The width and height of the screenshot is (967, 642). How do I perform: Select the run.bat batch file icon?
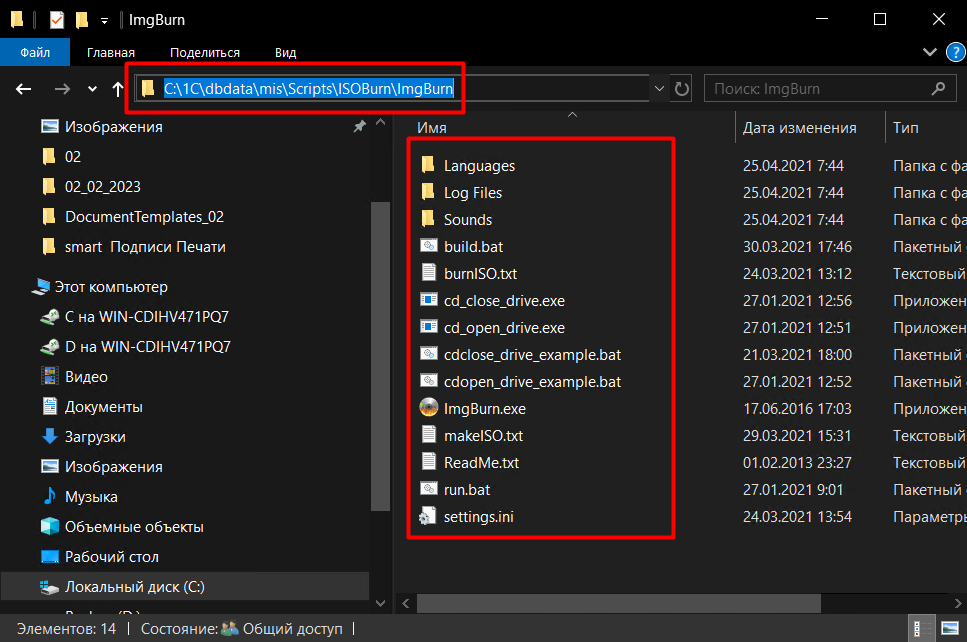pos(428,490)
